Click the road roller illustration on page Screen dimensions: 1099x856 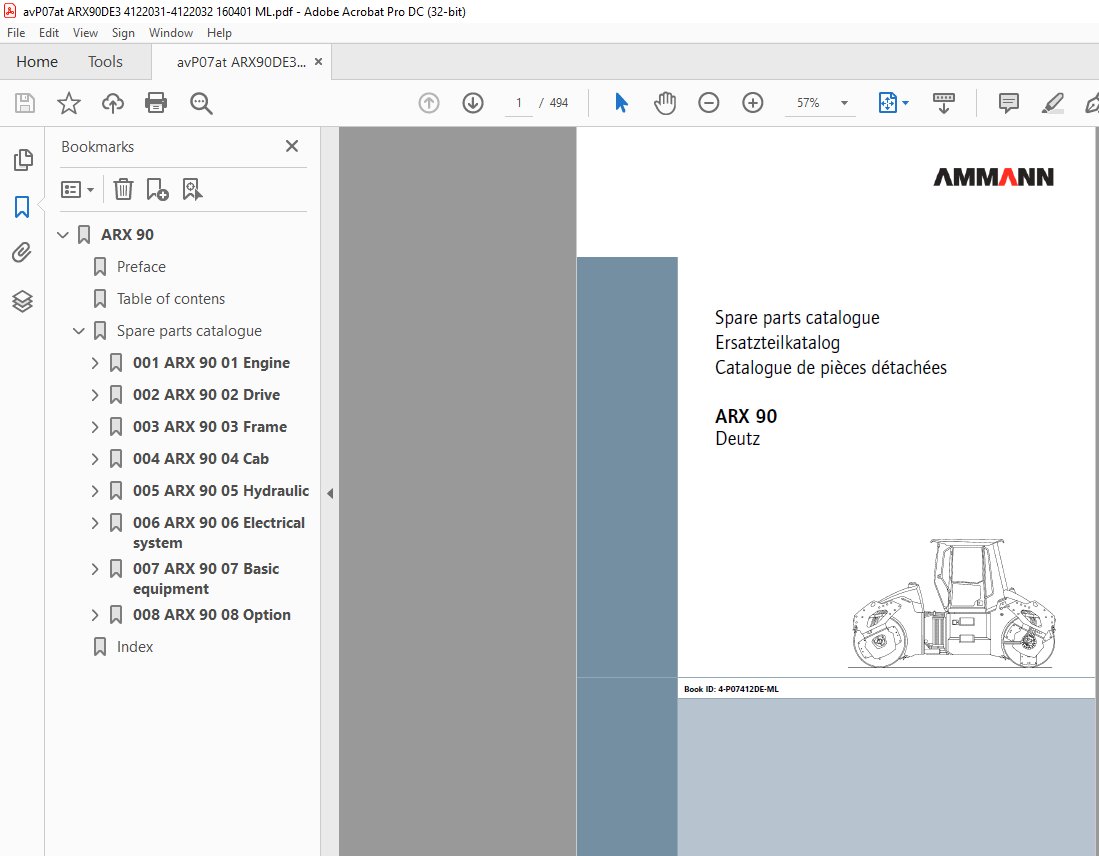click(954, 603)
